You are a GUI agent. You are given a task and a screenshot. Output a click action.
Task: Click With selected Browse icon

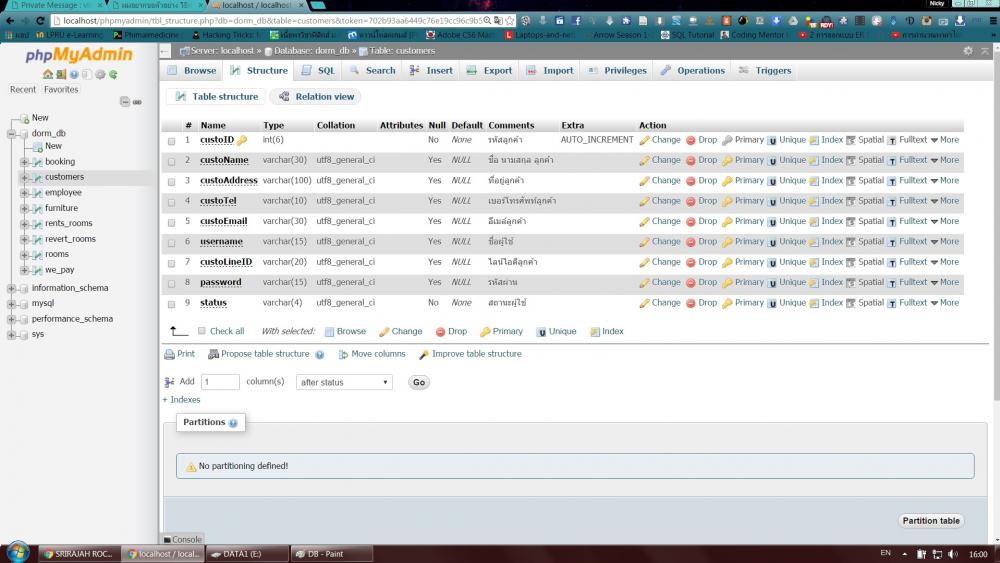tap(330, 332)
